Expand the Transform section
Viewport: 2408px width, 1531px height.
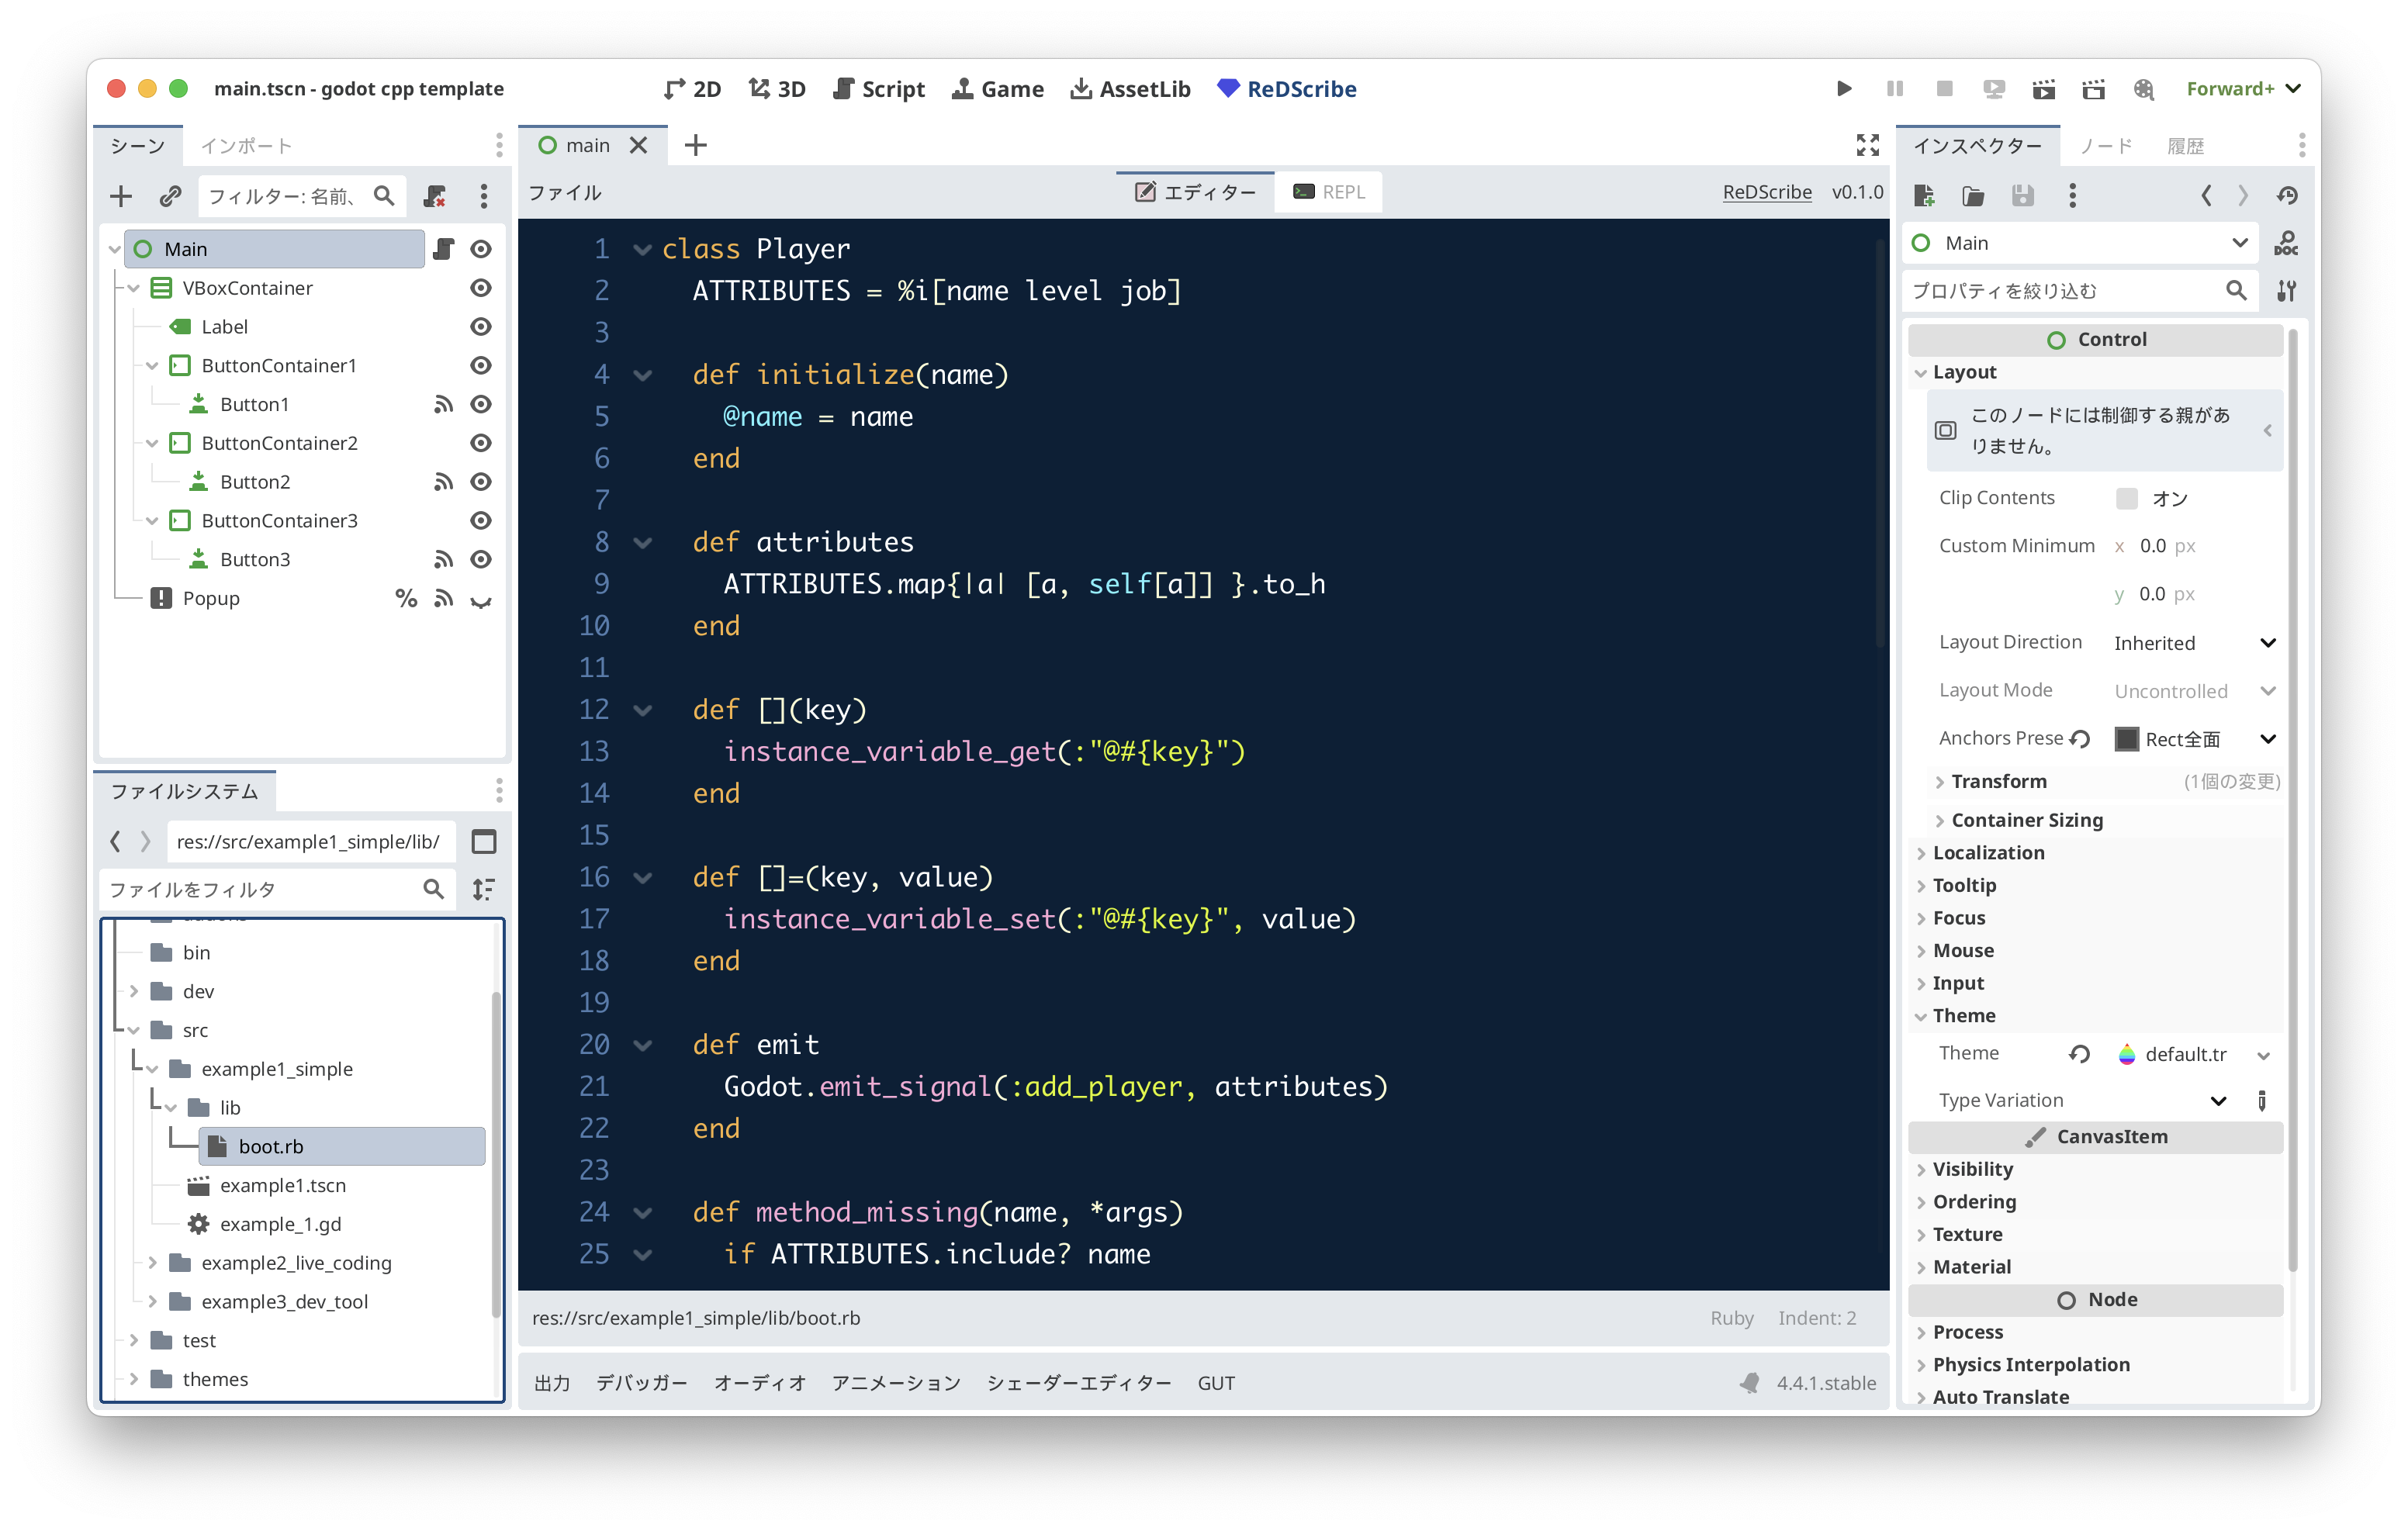[1999, 781]
